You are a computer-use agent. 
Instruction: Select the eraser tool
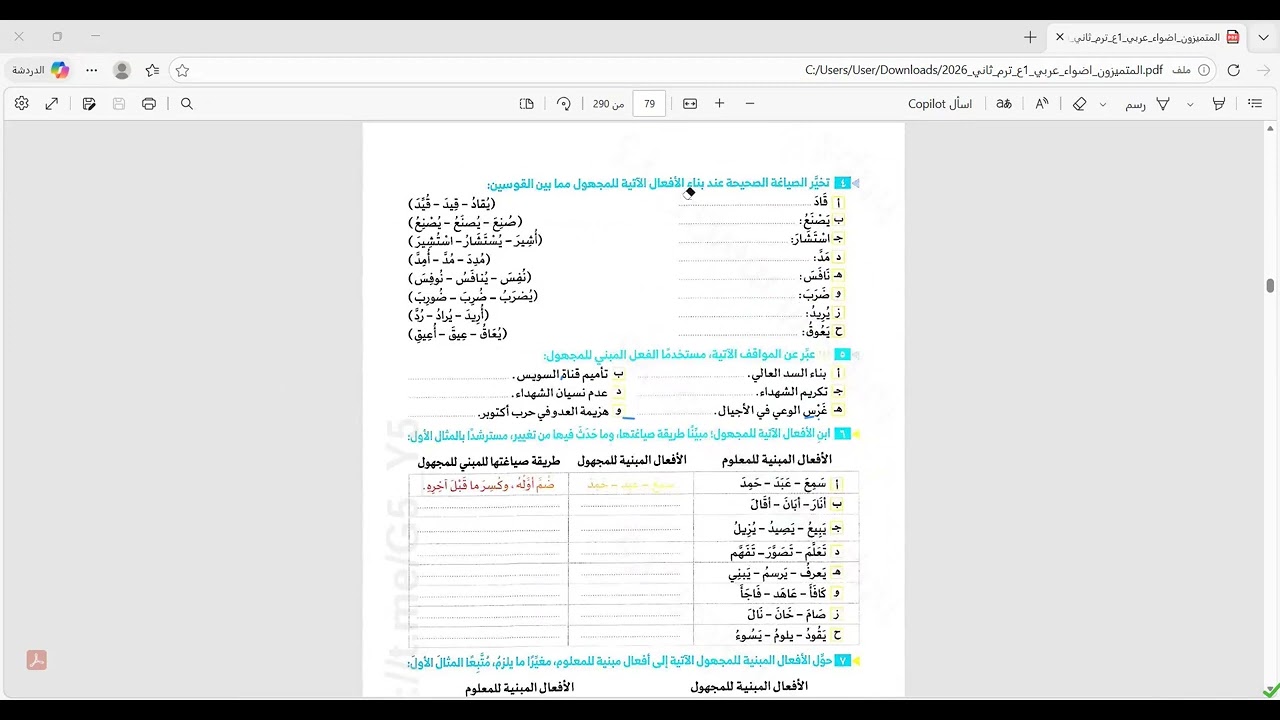click(1079, 104)
